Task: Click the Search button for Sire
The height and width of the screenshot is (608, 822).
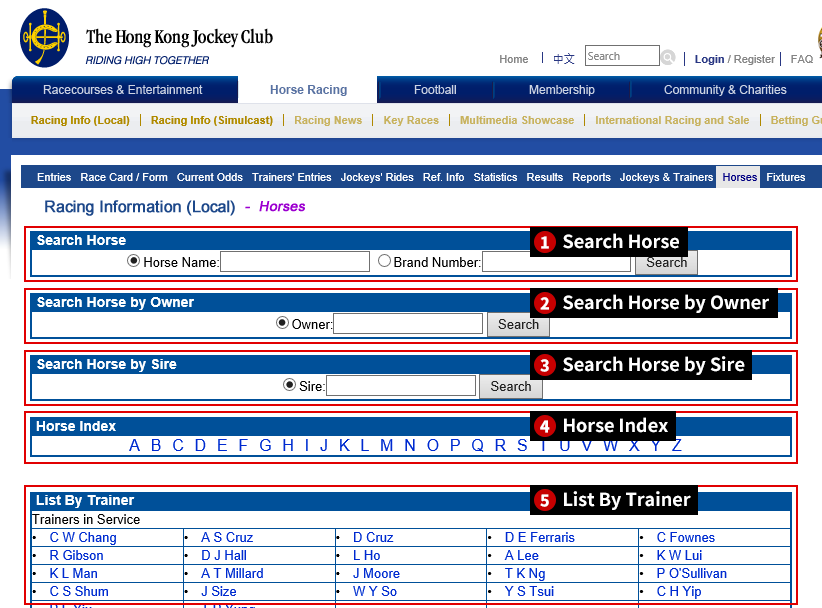Action: point(511,386)
